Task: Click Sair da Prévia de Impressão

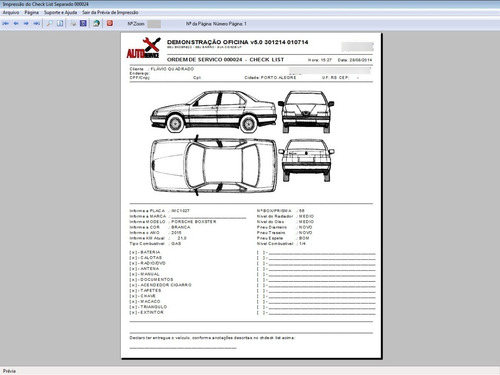Action: tap(110, 12)
